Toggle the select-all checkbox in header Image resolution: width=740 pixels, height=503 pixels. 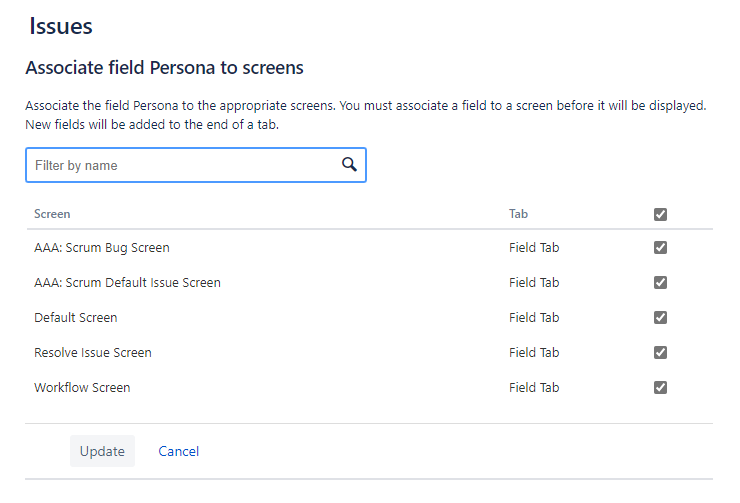[660, 214]
